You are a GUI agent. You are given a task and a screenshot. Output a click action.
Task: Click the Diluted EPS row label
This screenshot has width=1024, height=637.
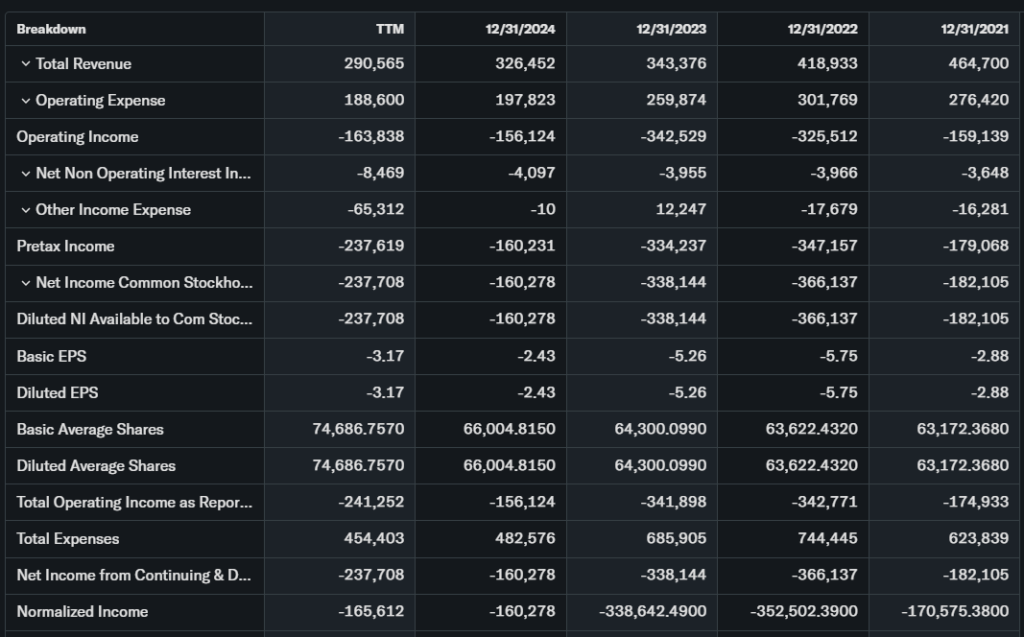(57, 393)
